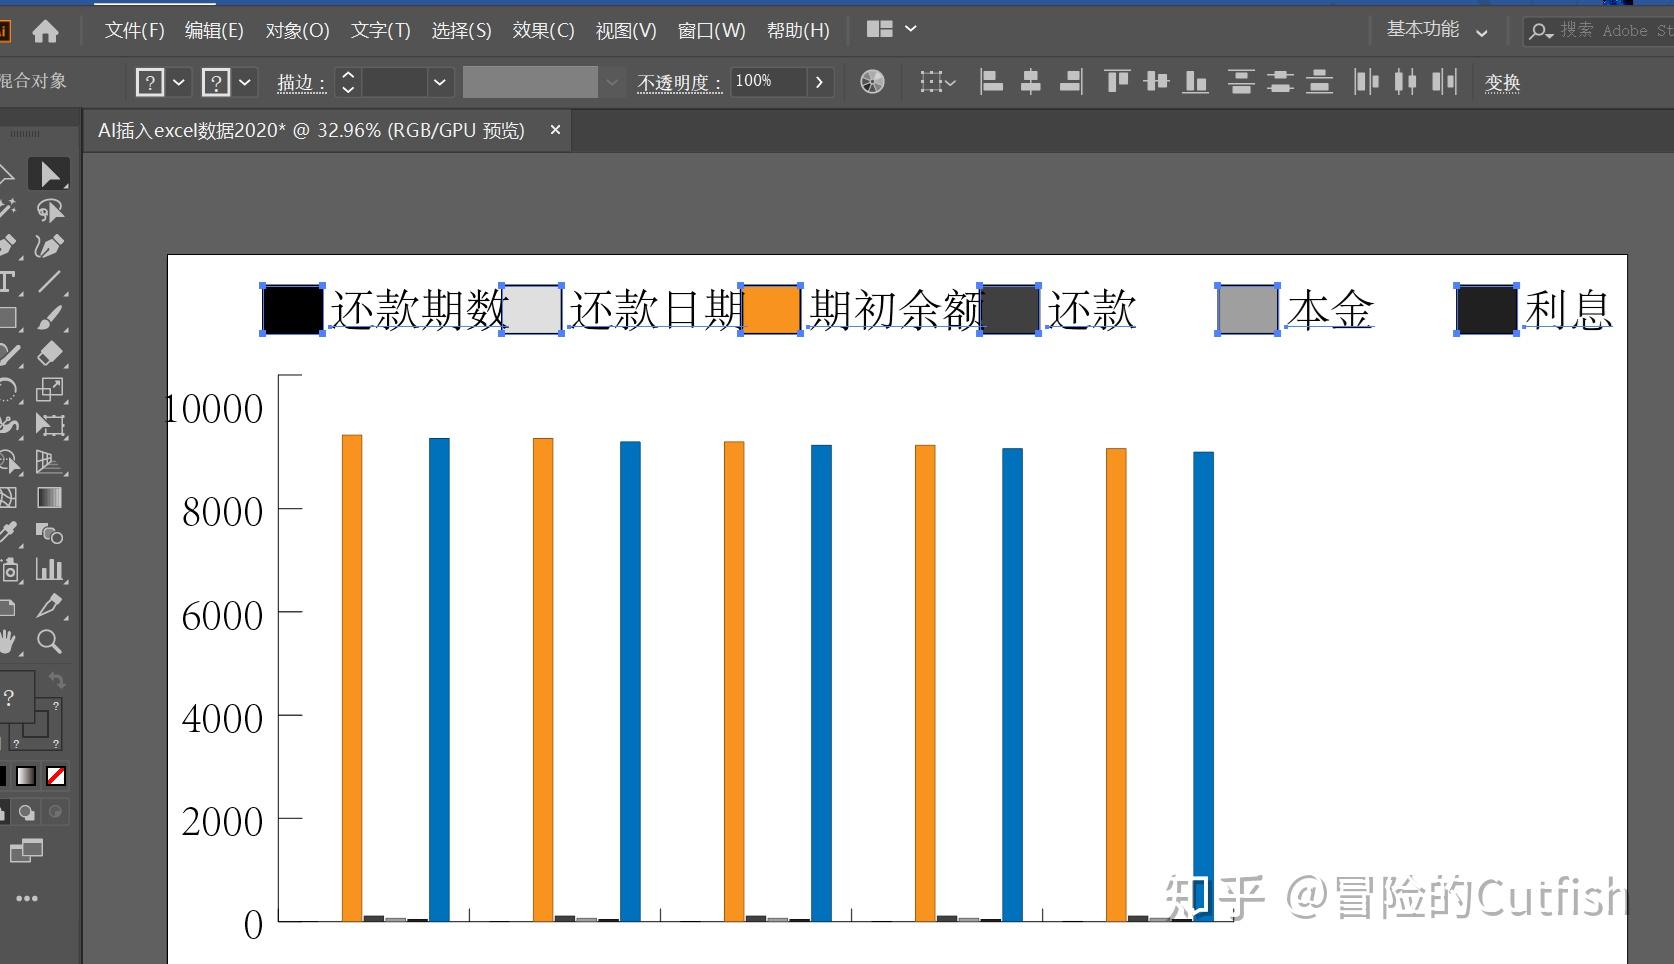Screen dimensions: 1674x964
Task: Click the horizontal align left icon
Action: [x=991, y=82]
